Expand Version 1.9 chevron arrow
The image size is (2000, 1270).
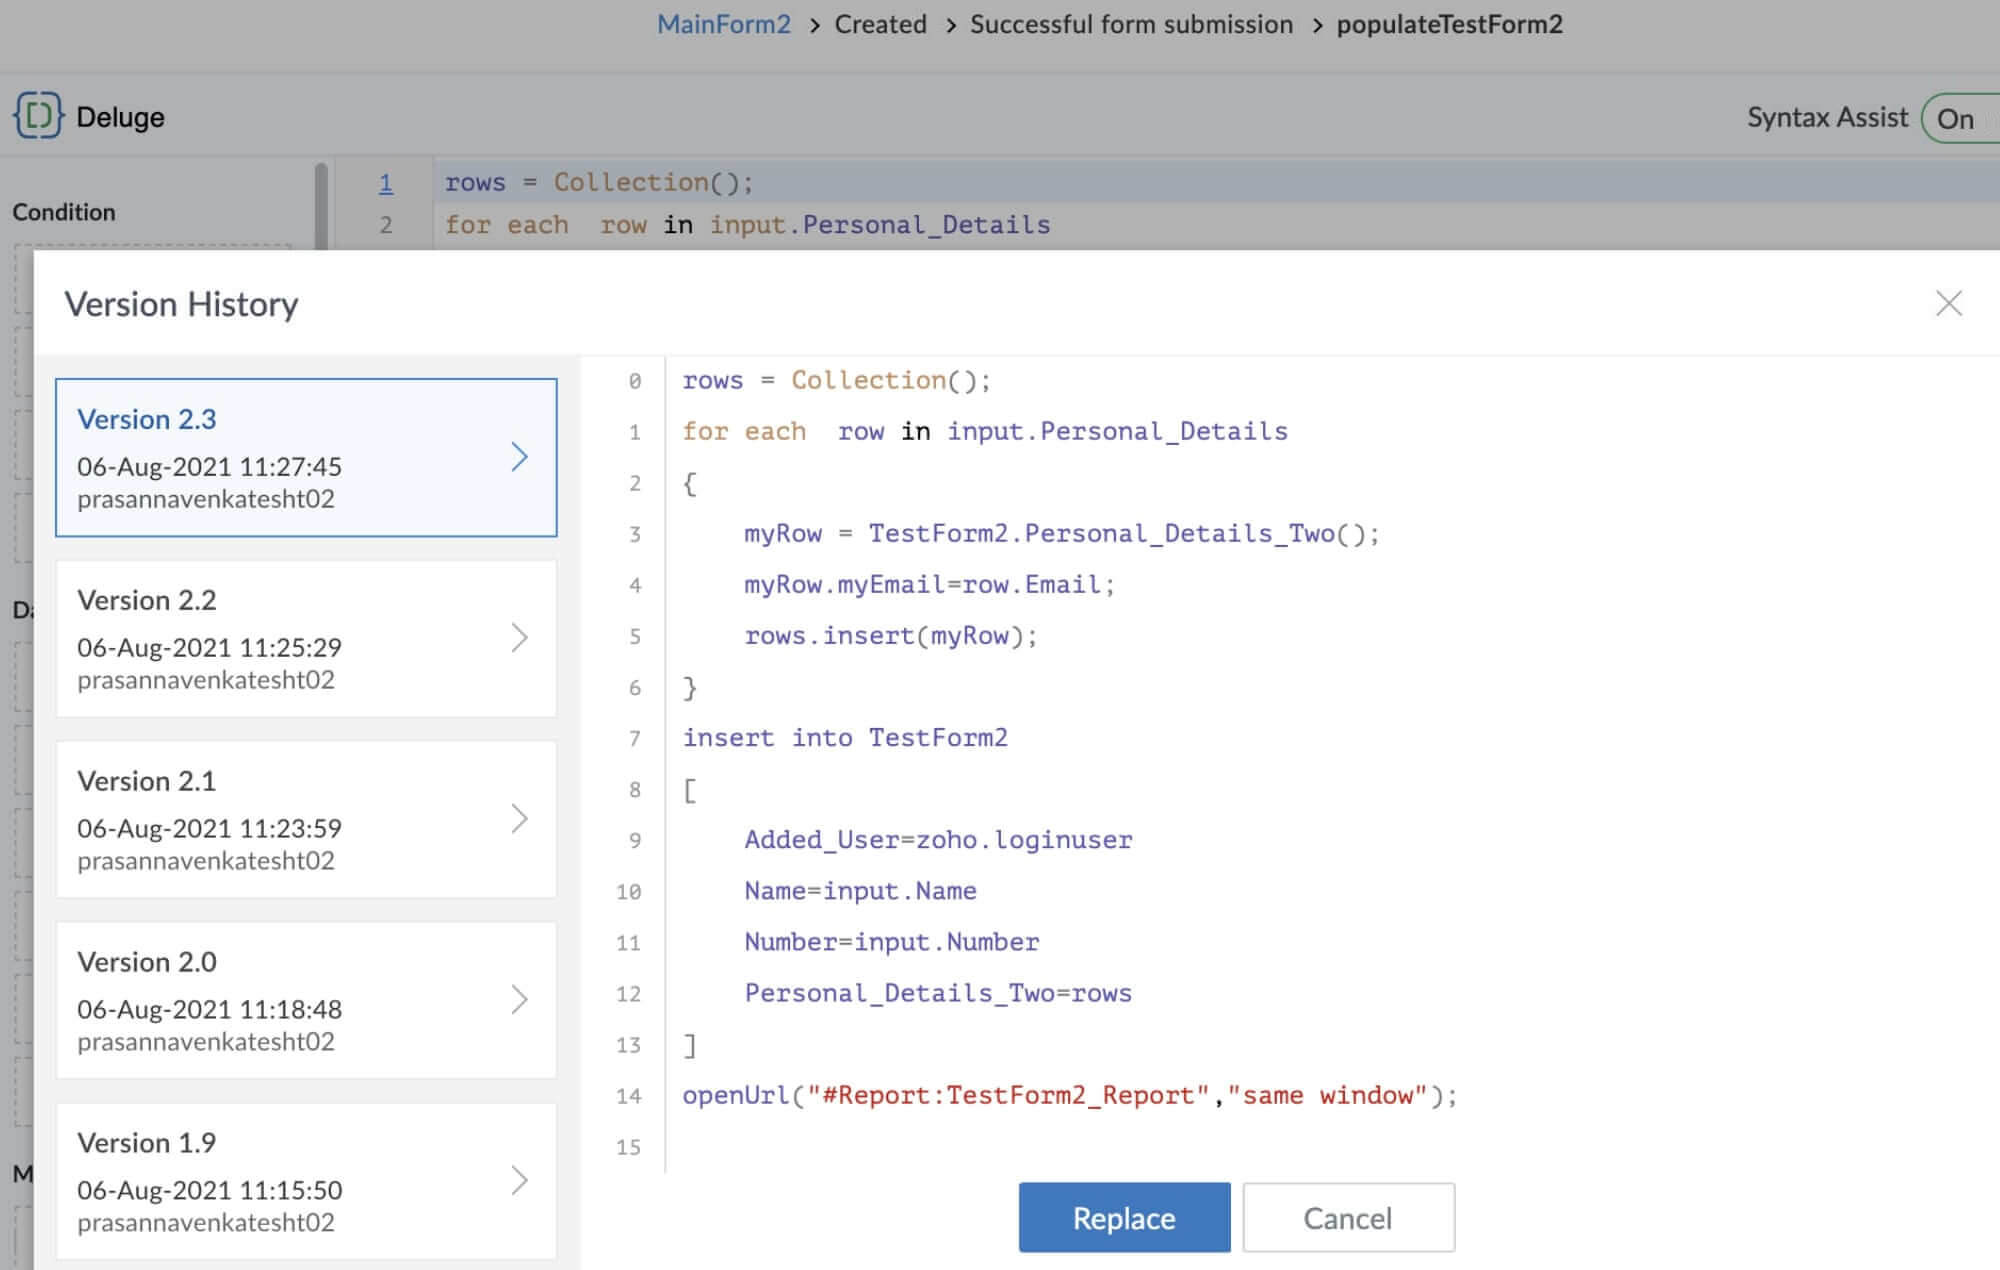519,1181
